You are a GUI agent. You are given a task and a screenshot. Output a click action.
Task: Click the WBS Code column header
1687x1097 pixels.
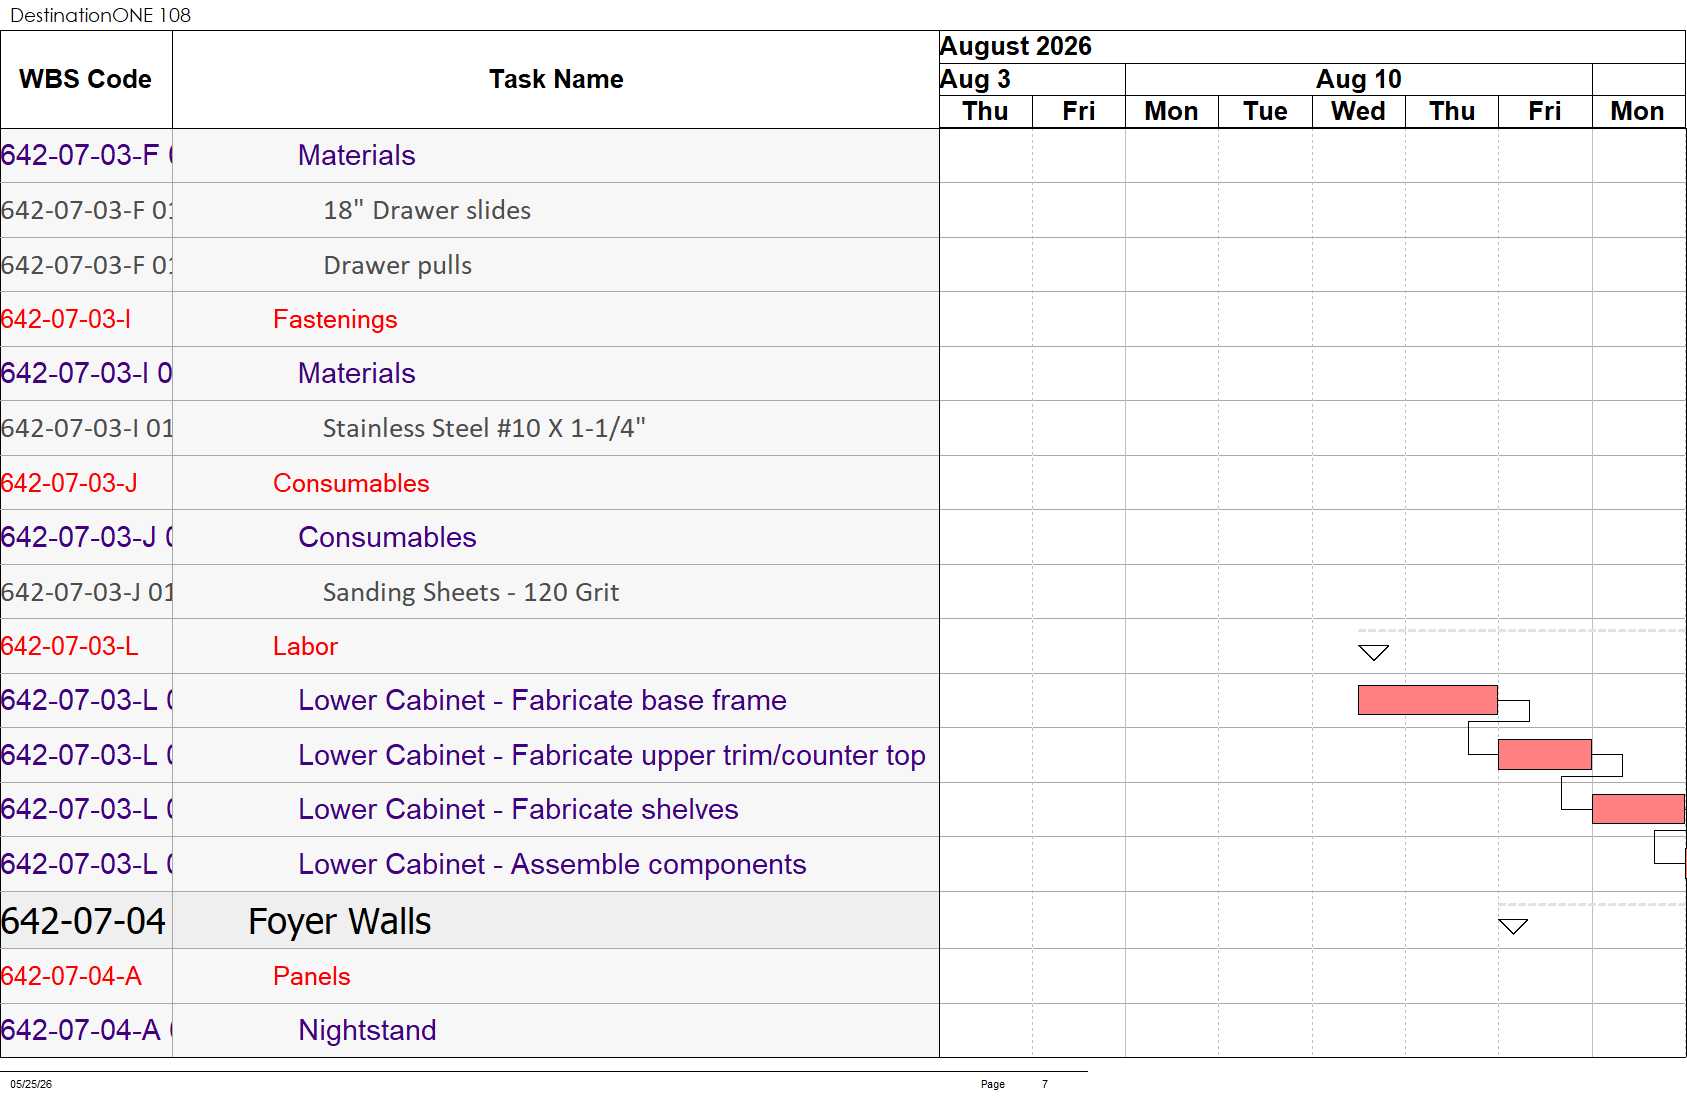[85, 79]
